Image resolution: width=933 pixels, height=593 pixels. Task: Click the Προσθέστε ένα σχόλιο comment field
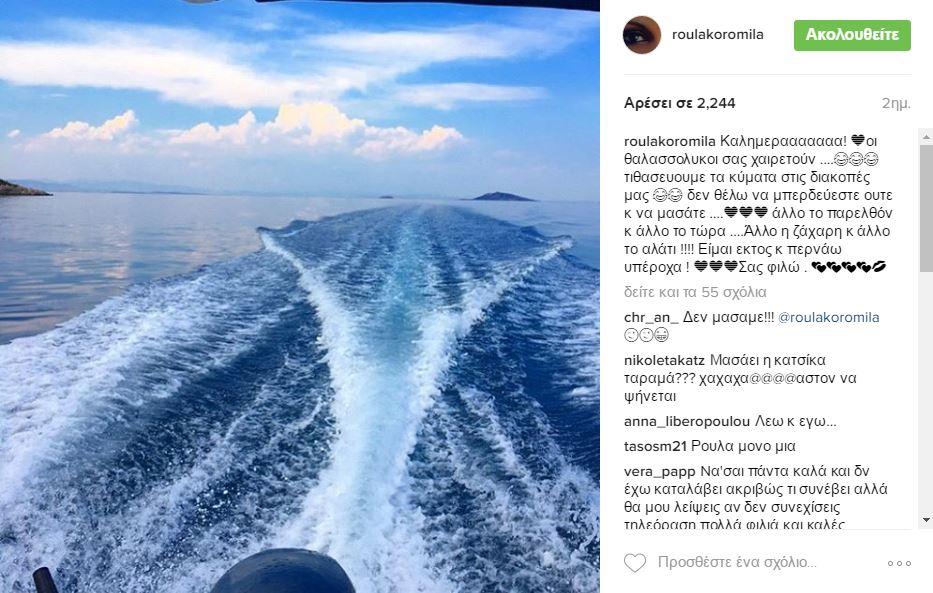[737, 562]
